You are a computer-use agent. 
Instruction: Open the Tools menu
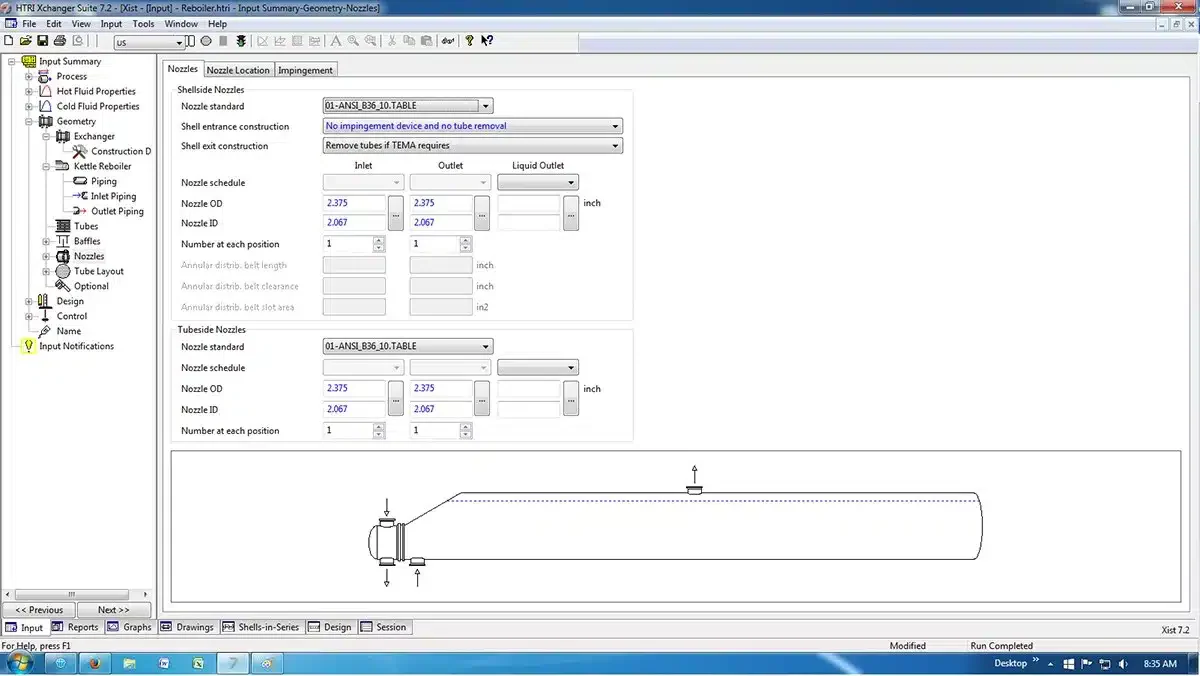(143, 23)
